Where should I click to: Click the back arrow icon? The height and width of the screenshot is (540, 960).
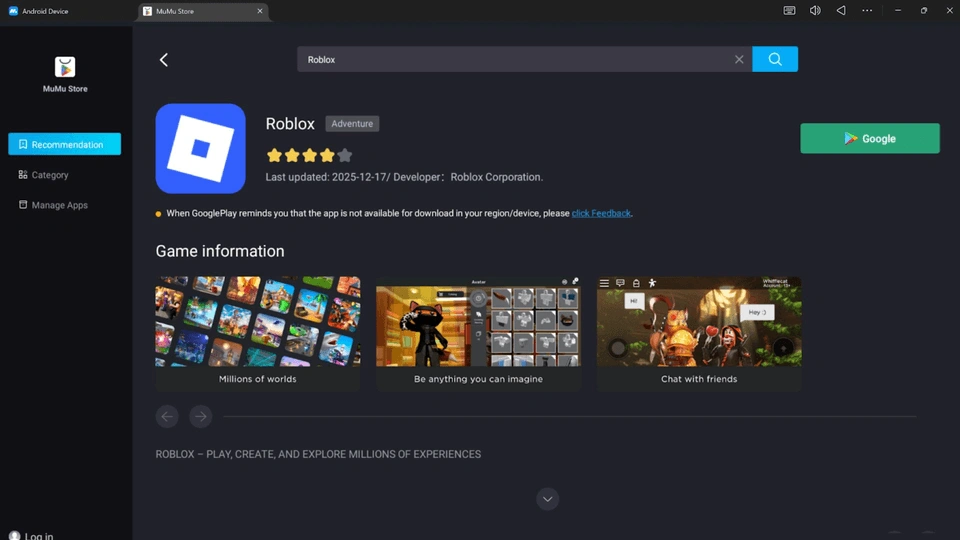164,60
